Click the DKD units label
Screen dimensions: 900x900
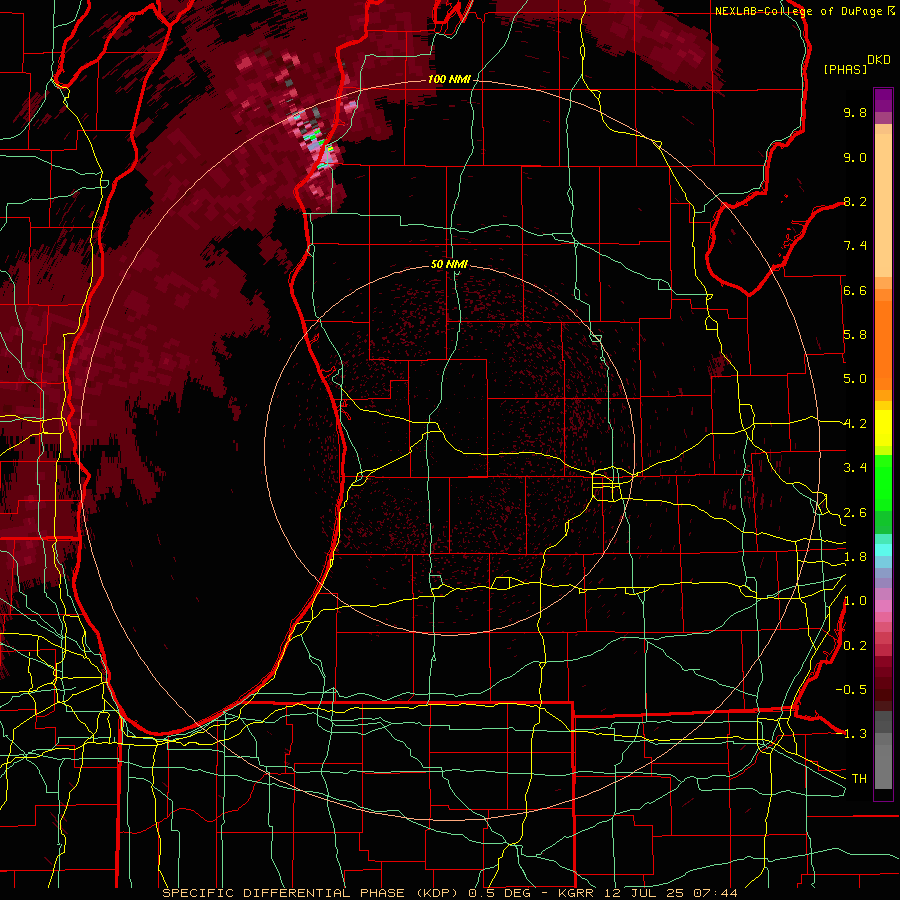[x=879, y=60]
